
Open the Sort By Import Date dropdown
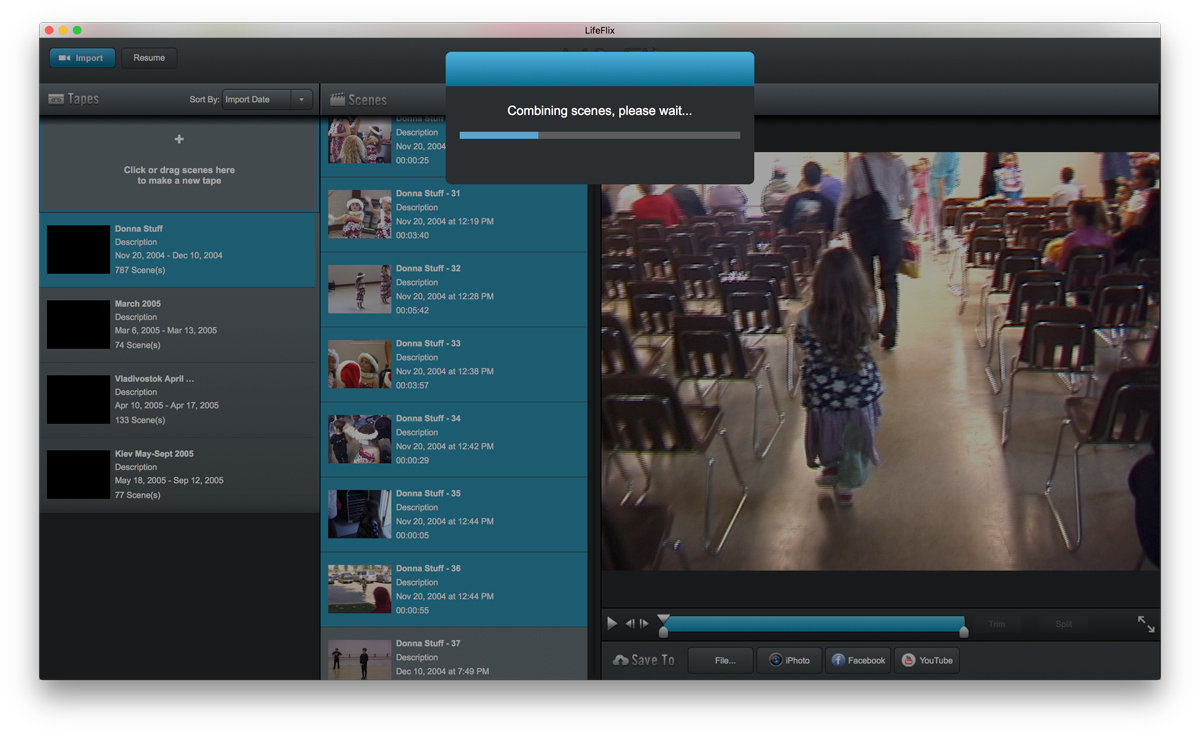(x=267, y=99)
